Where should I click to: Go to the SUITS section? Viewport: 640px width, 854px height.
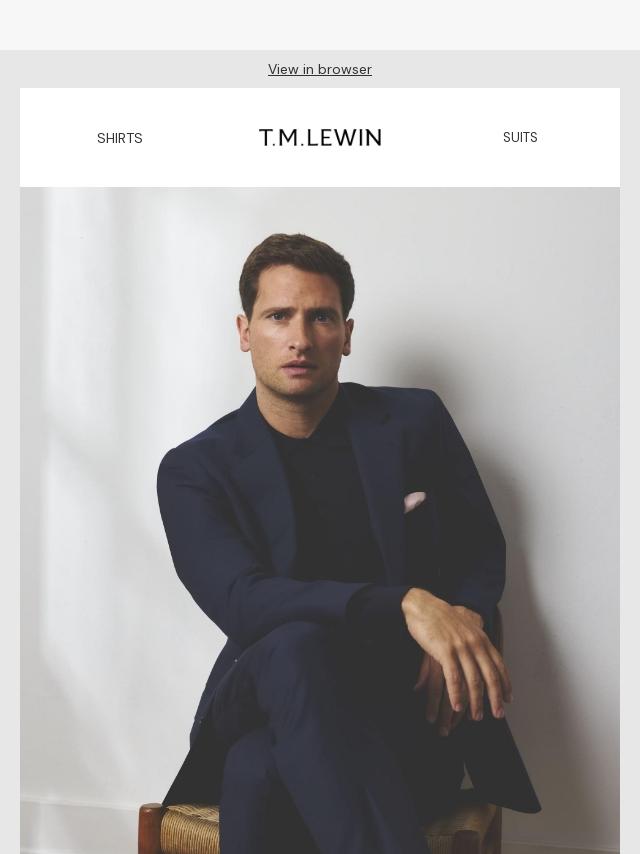pyautogui.click(x=520, y=137)
